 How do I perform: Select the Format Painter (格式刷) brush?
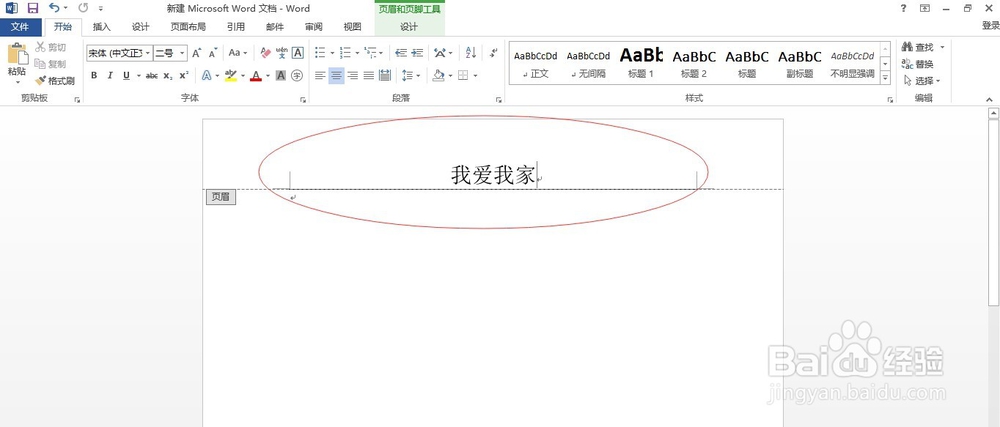click(55, 81)
